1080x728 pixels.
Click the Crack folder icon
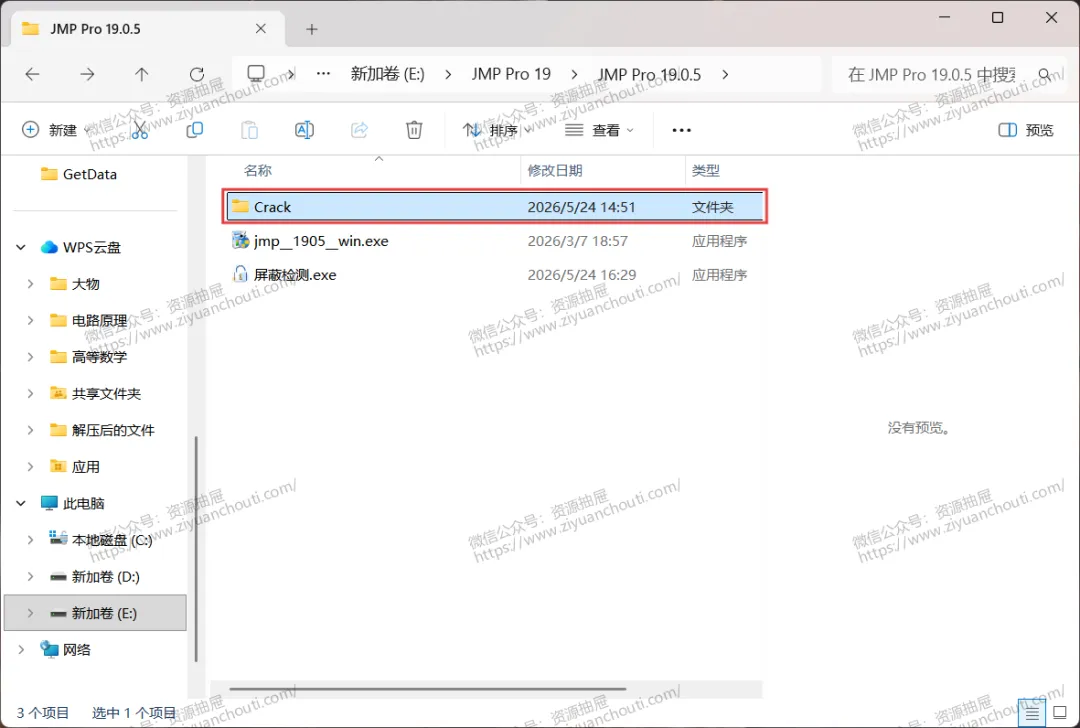240,206
